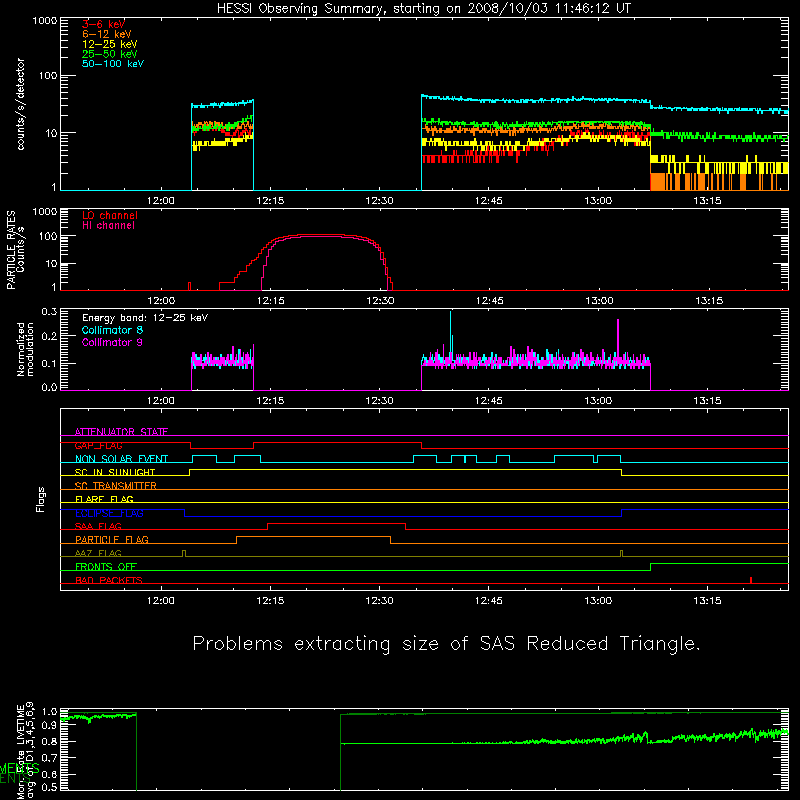Click the 'Energy band: 12-25 keV' annotation
Image resolution: width=800 pixels, height=800 pixels.
click(145, 318)
